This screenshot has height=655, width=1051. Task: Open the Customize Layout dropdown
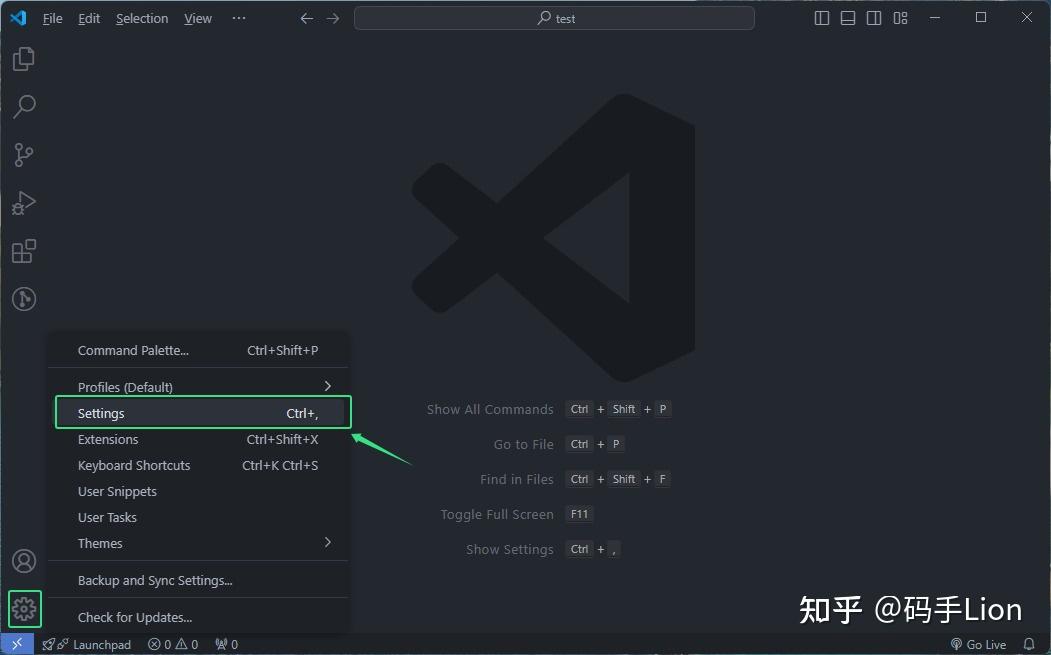point(900,17)
